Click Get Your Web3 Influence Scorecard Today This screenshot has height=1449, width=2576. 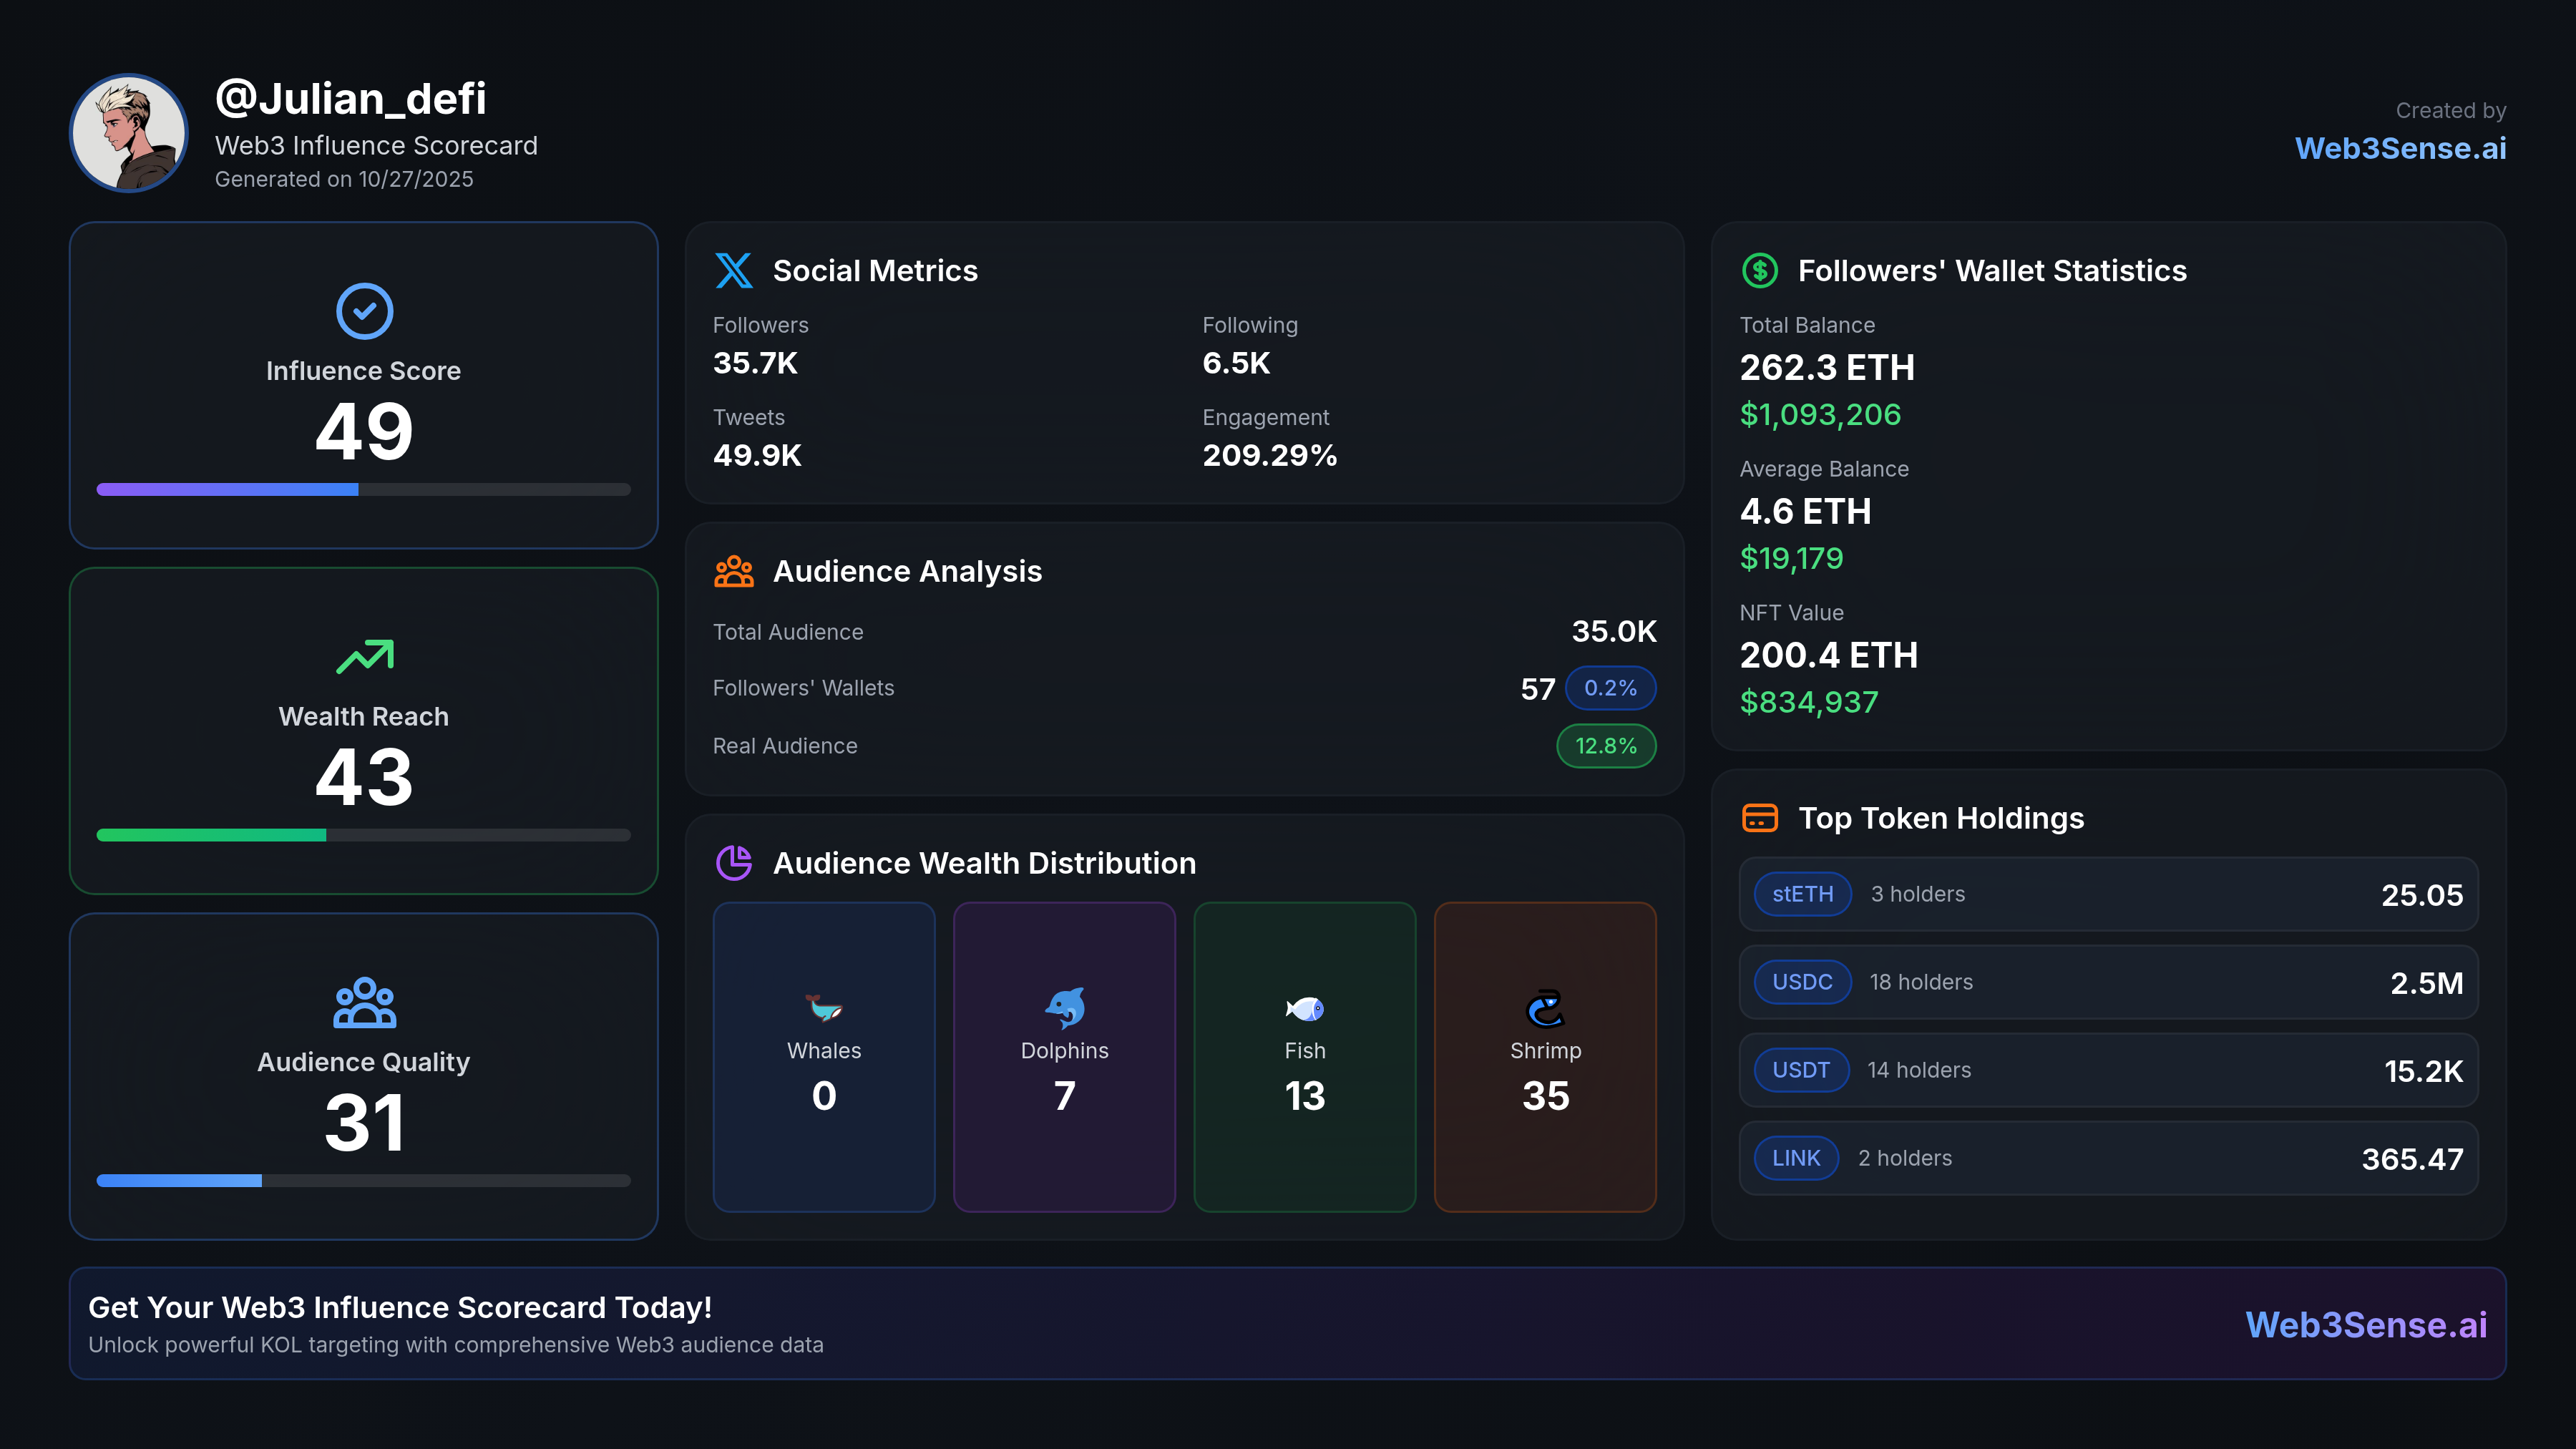point(400,1307)
